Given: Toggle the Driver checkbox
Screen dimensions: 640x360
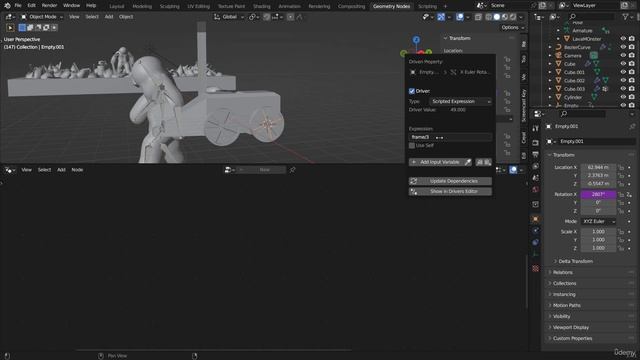Looking at the screenshot, I should tap(412, 91).
